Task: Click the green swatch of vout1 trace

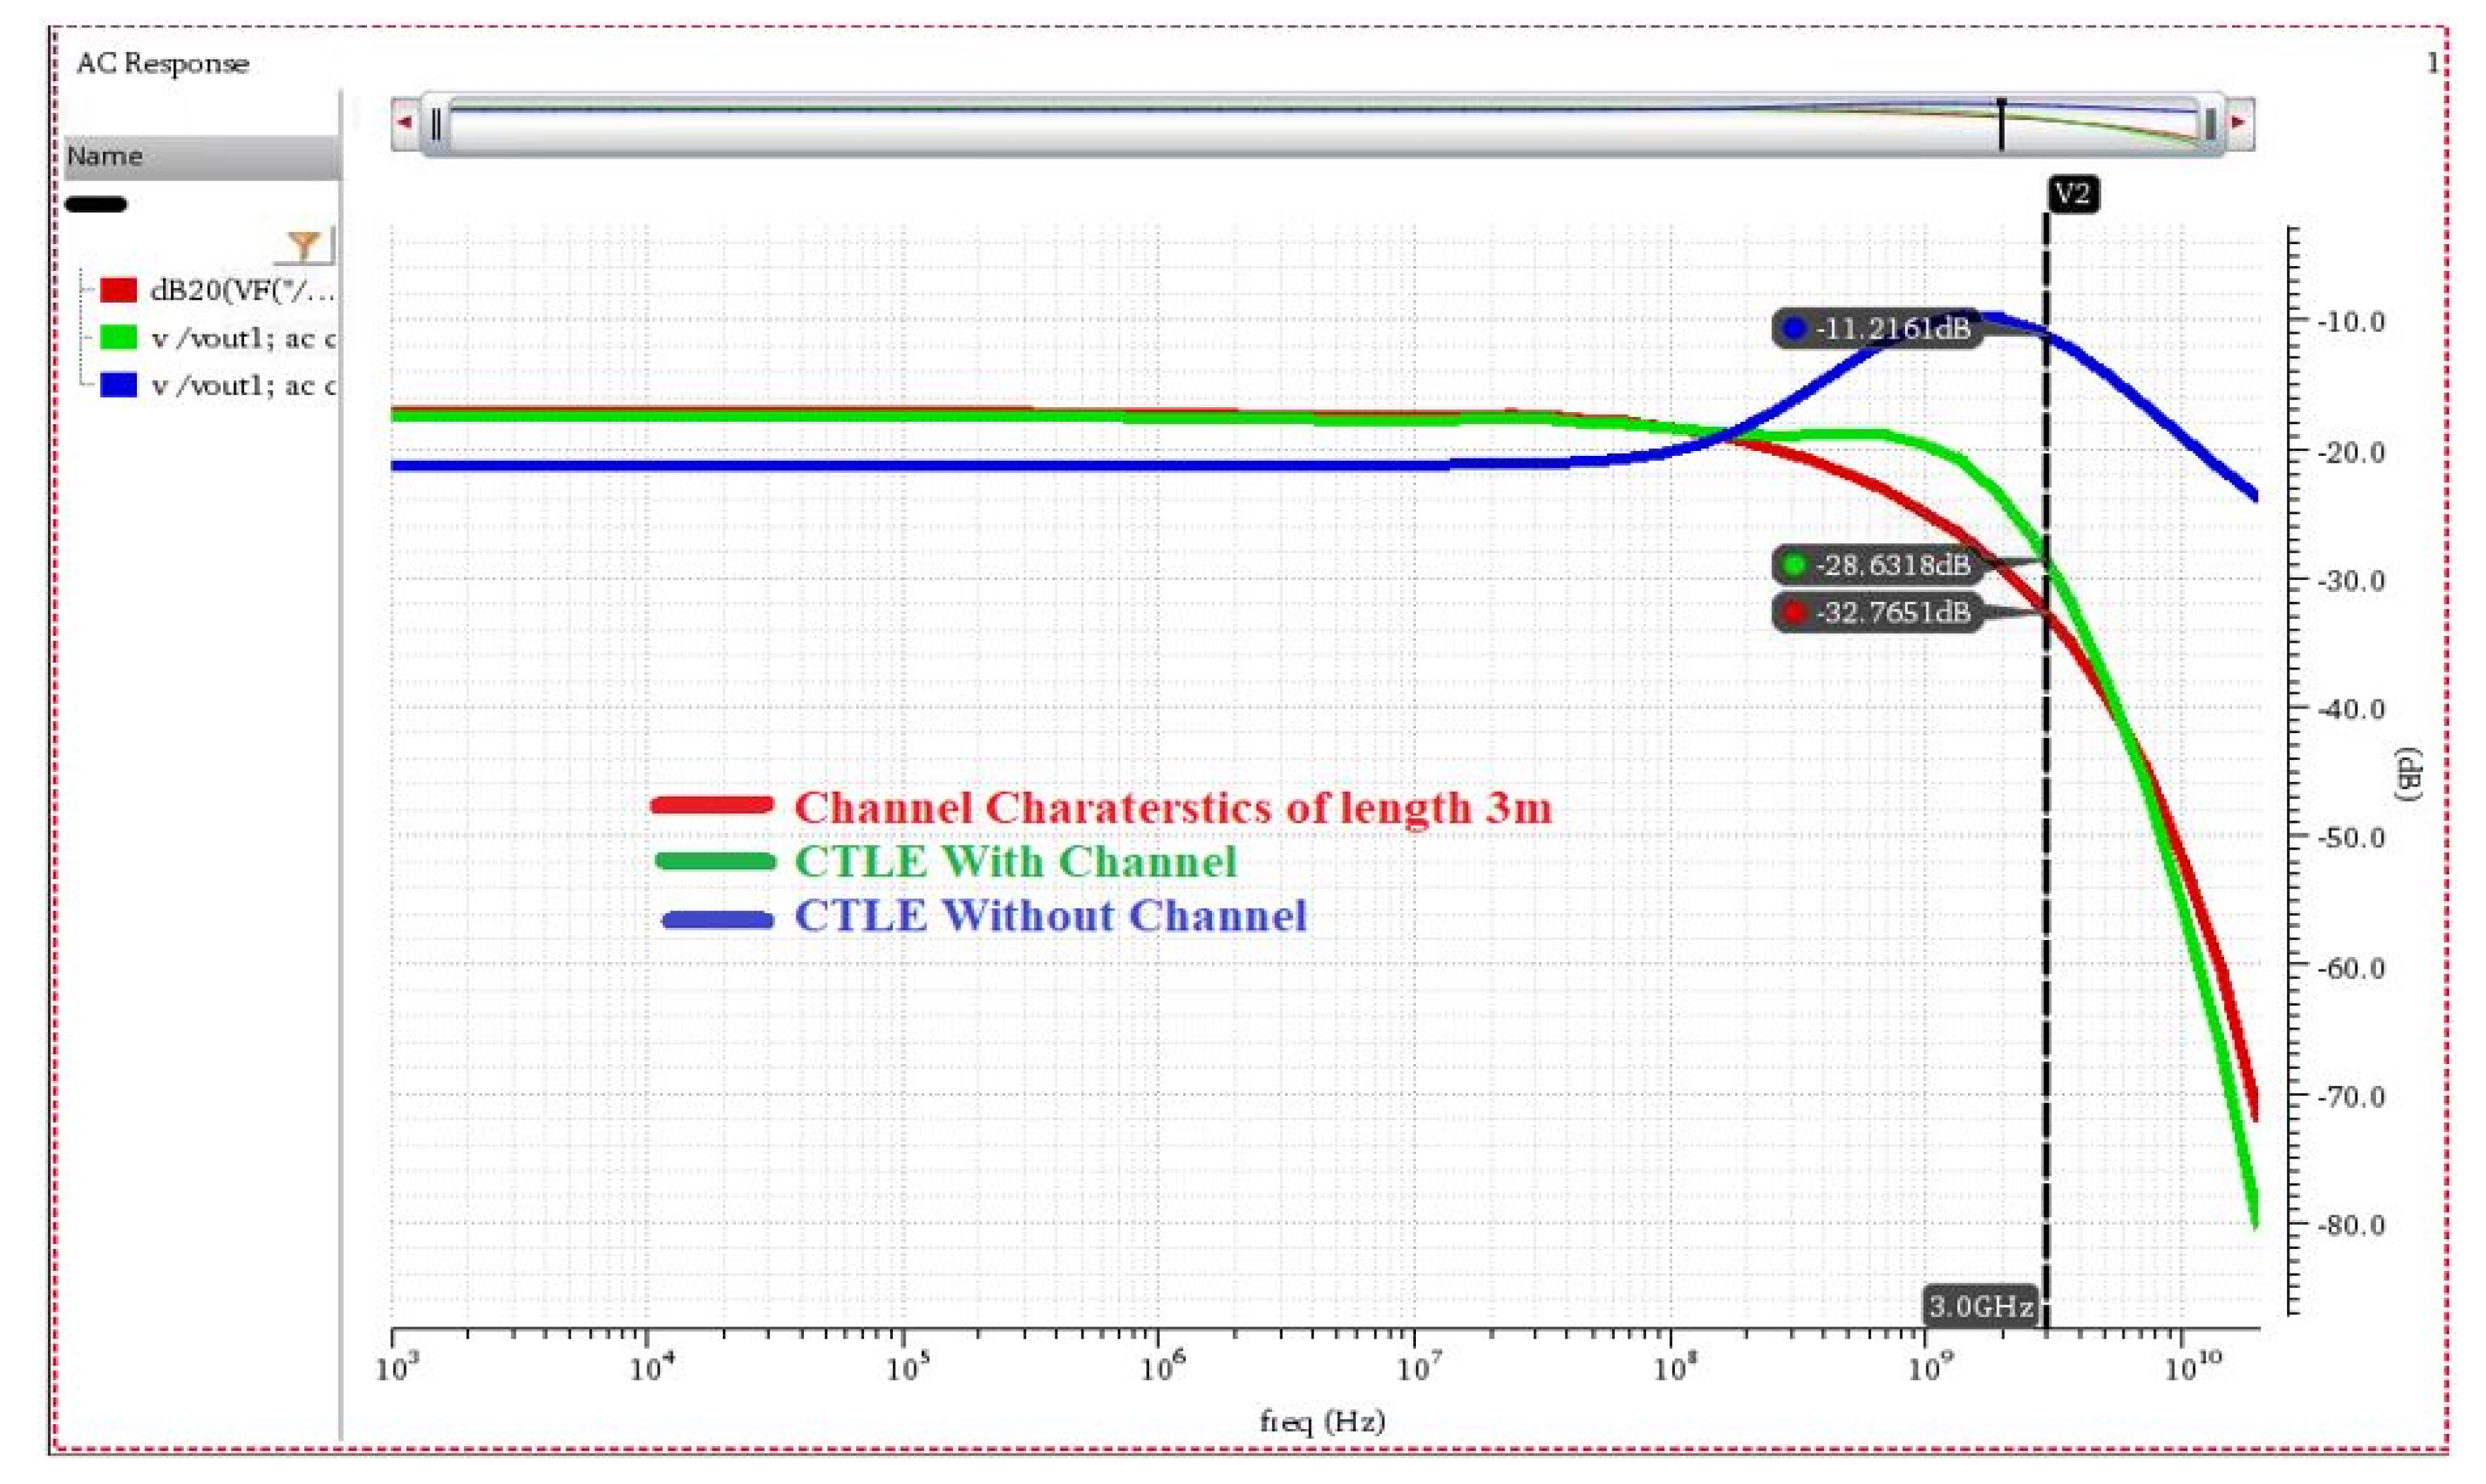Action: click(118, 338)
